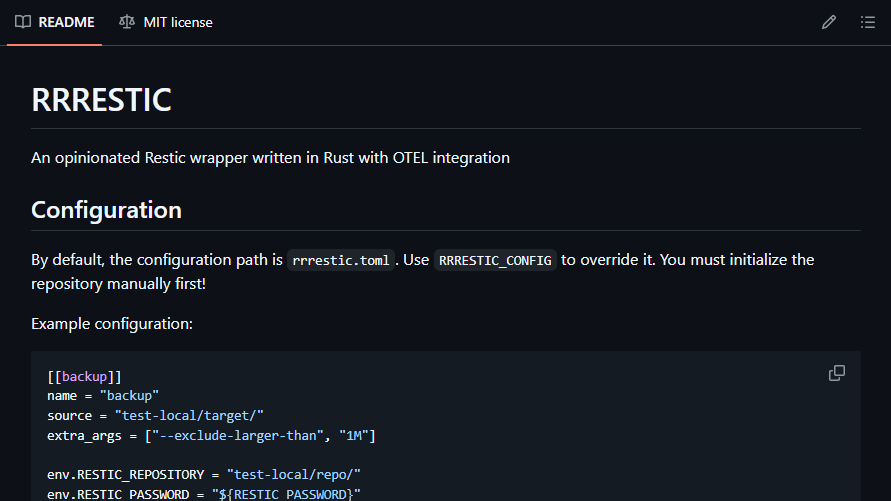Click the RRRESTIC_CONFIG inline code
Image resolution: width=891 pixels, height=501 pixels.
tap(495, 260)
